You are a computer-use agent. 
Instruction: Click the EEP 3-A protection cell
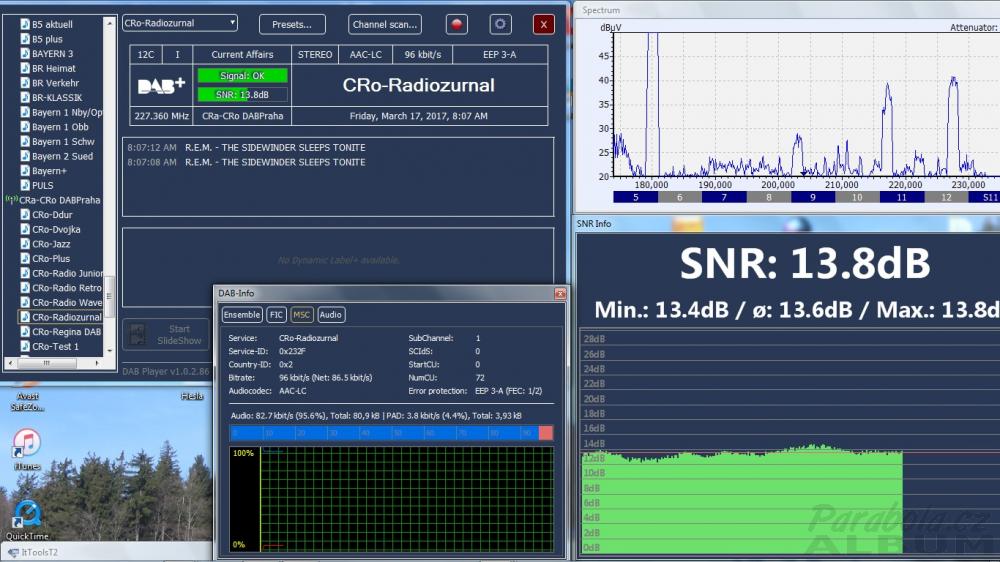click(499, 55)
